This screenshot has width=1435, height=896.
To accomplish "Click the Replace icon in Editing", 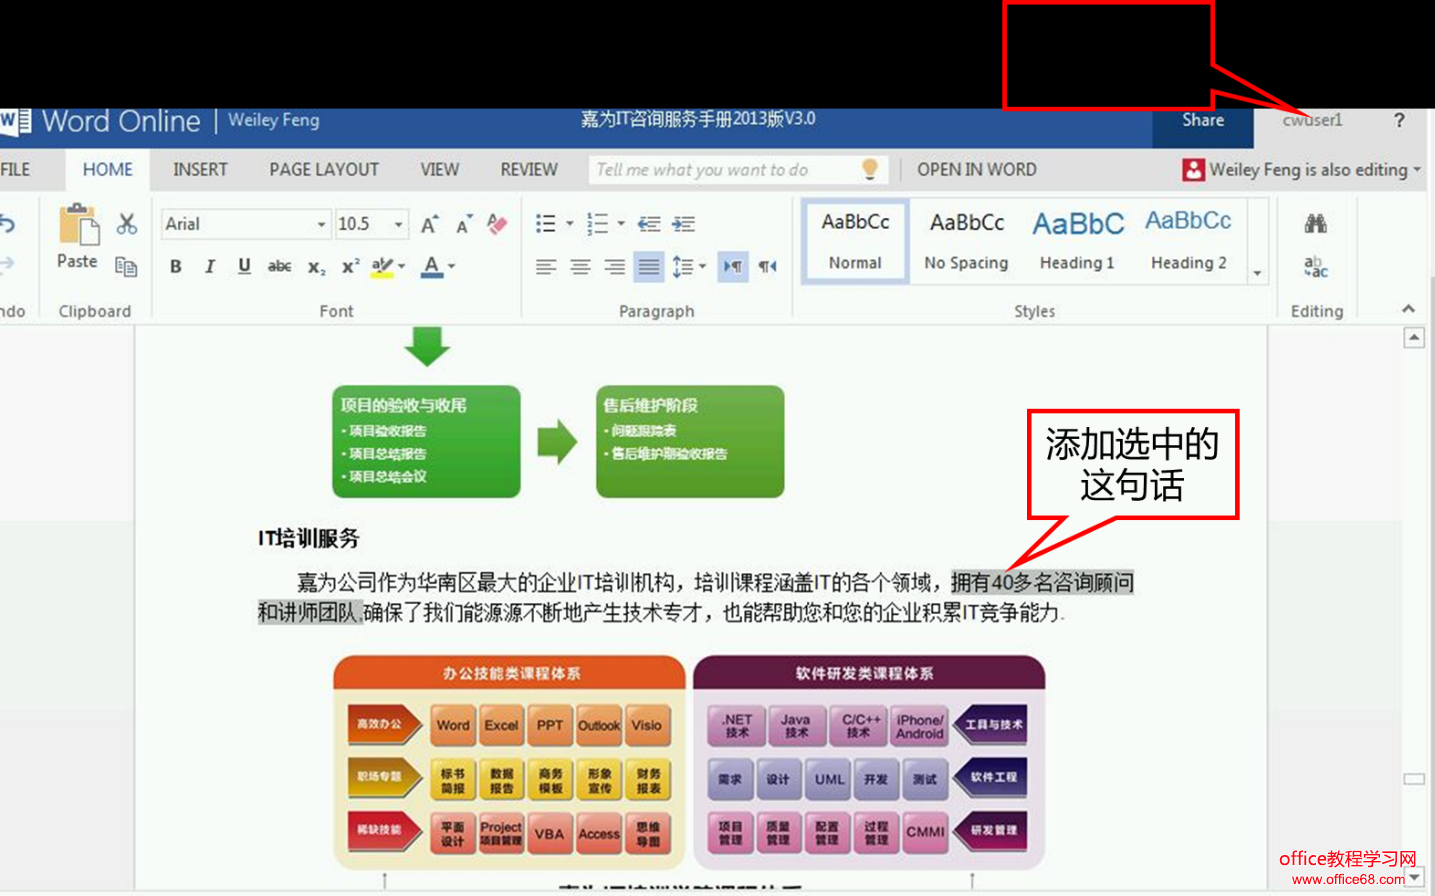I will [x=1316, y=266].
